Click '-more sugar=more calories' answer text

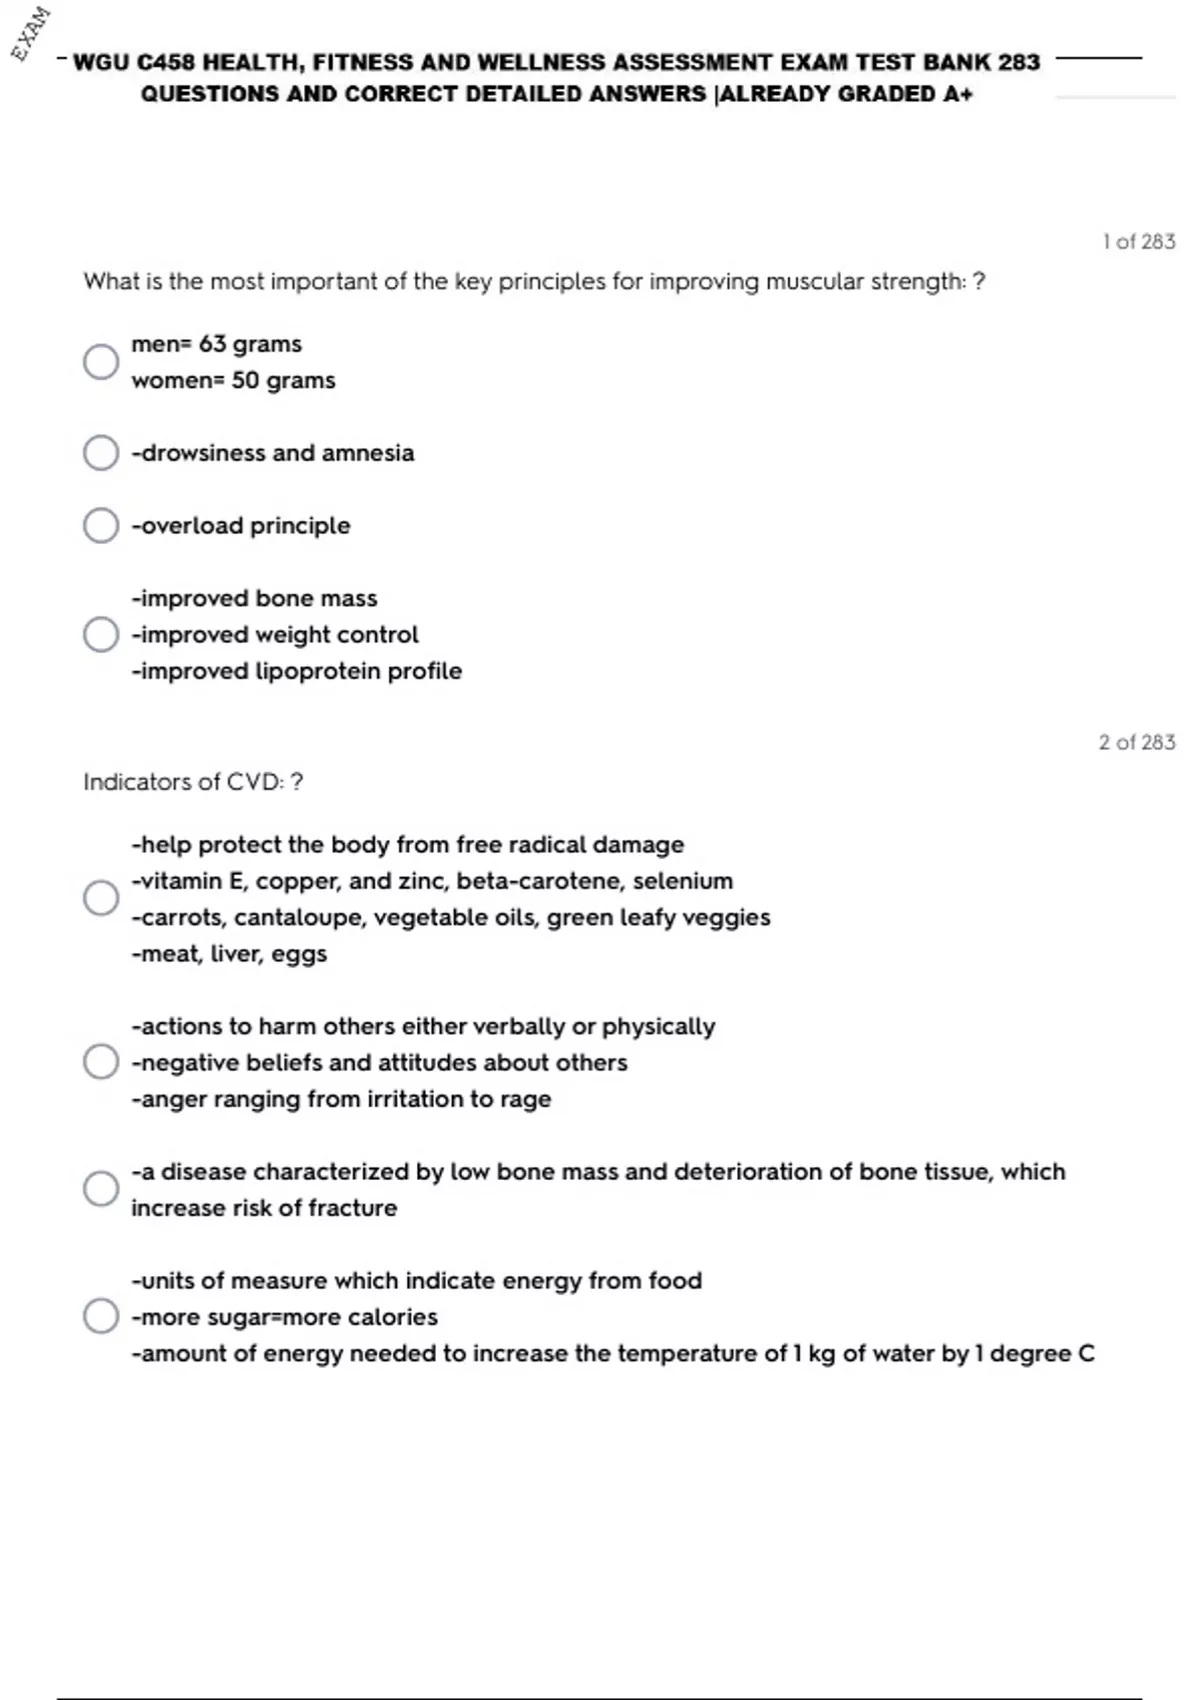point(285,1317)
